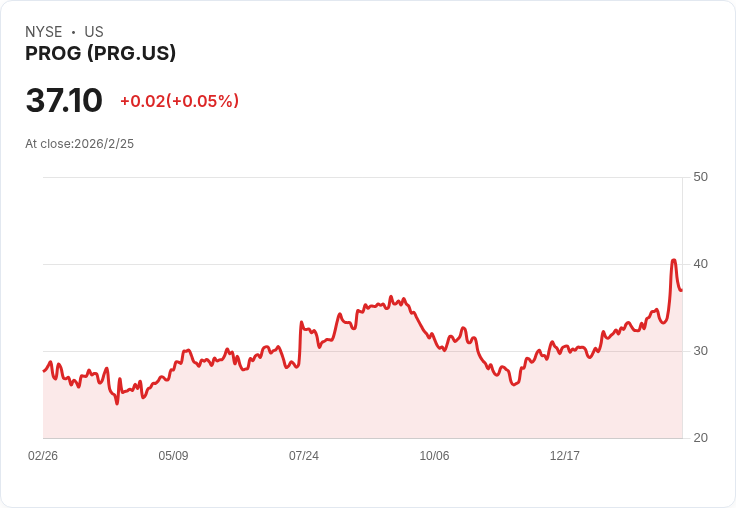Click the 02/26 date axis label
736x508 pixels.
tap(43, 456)
